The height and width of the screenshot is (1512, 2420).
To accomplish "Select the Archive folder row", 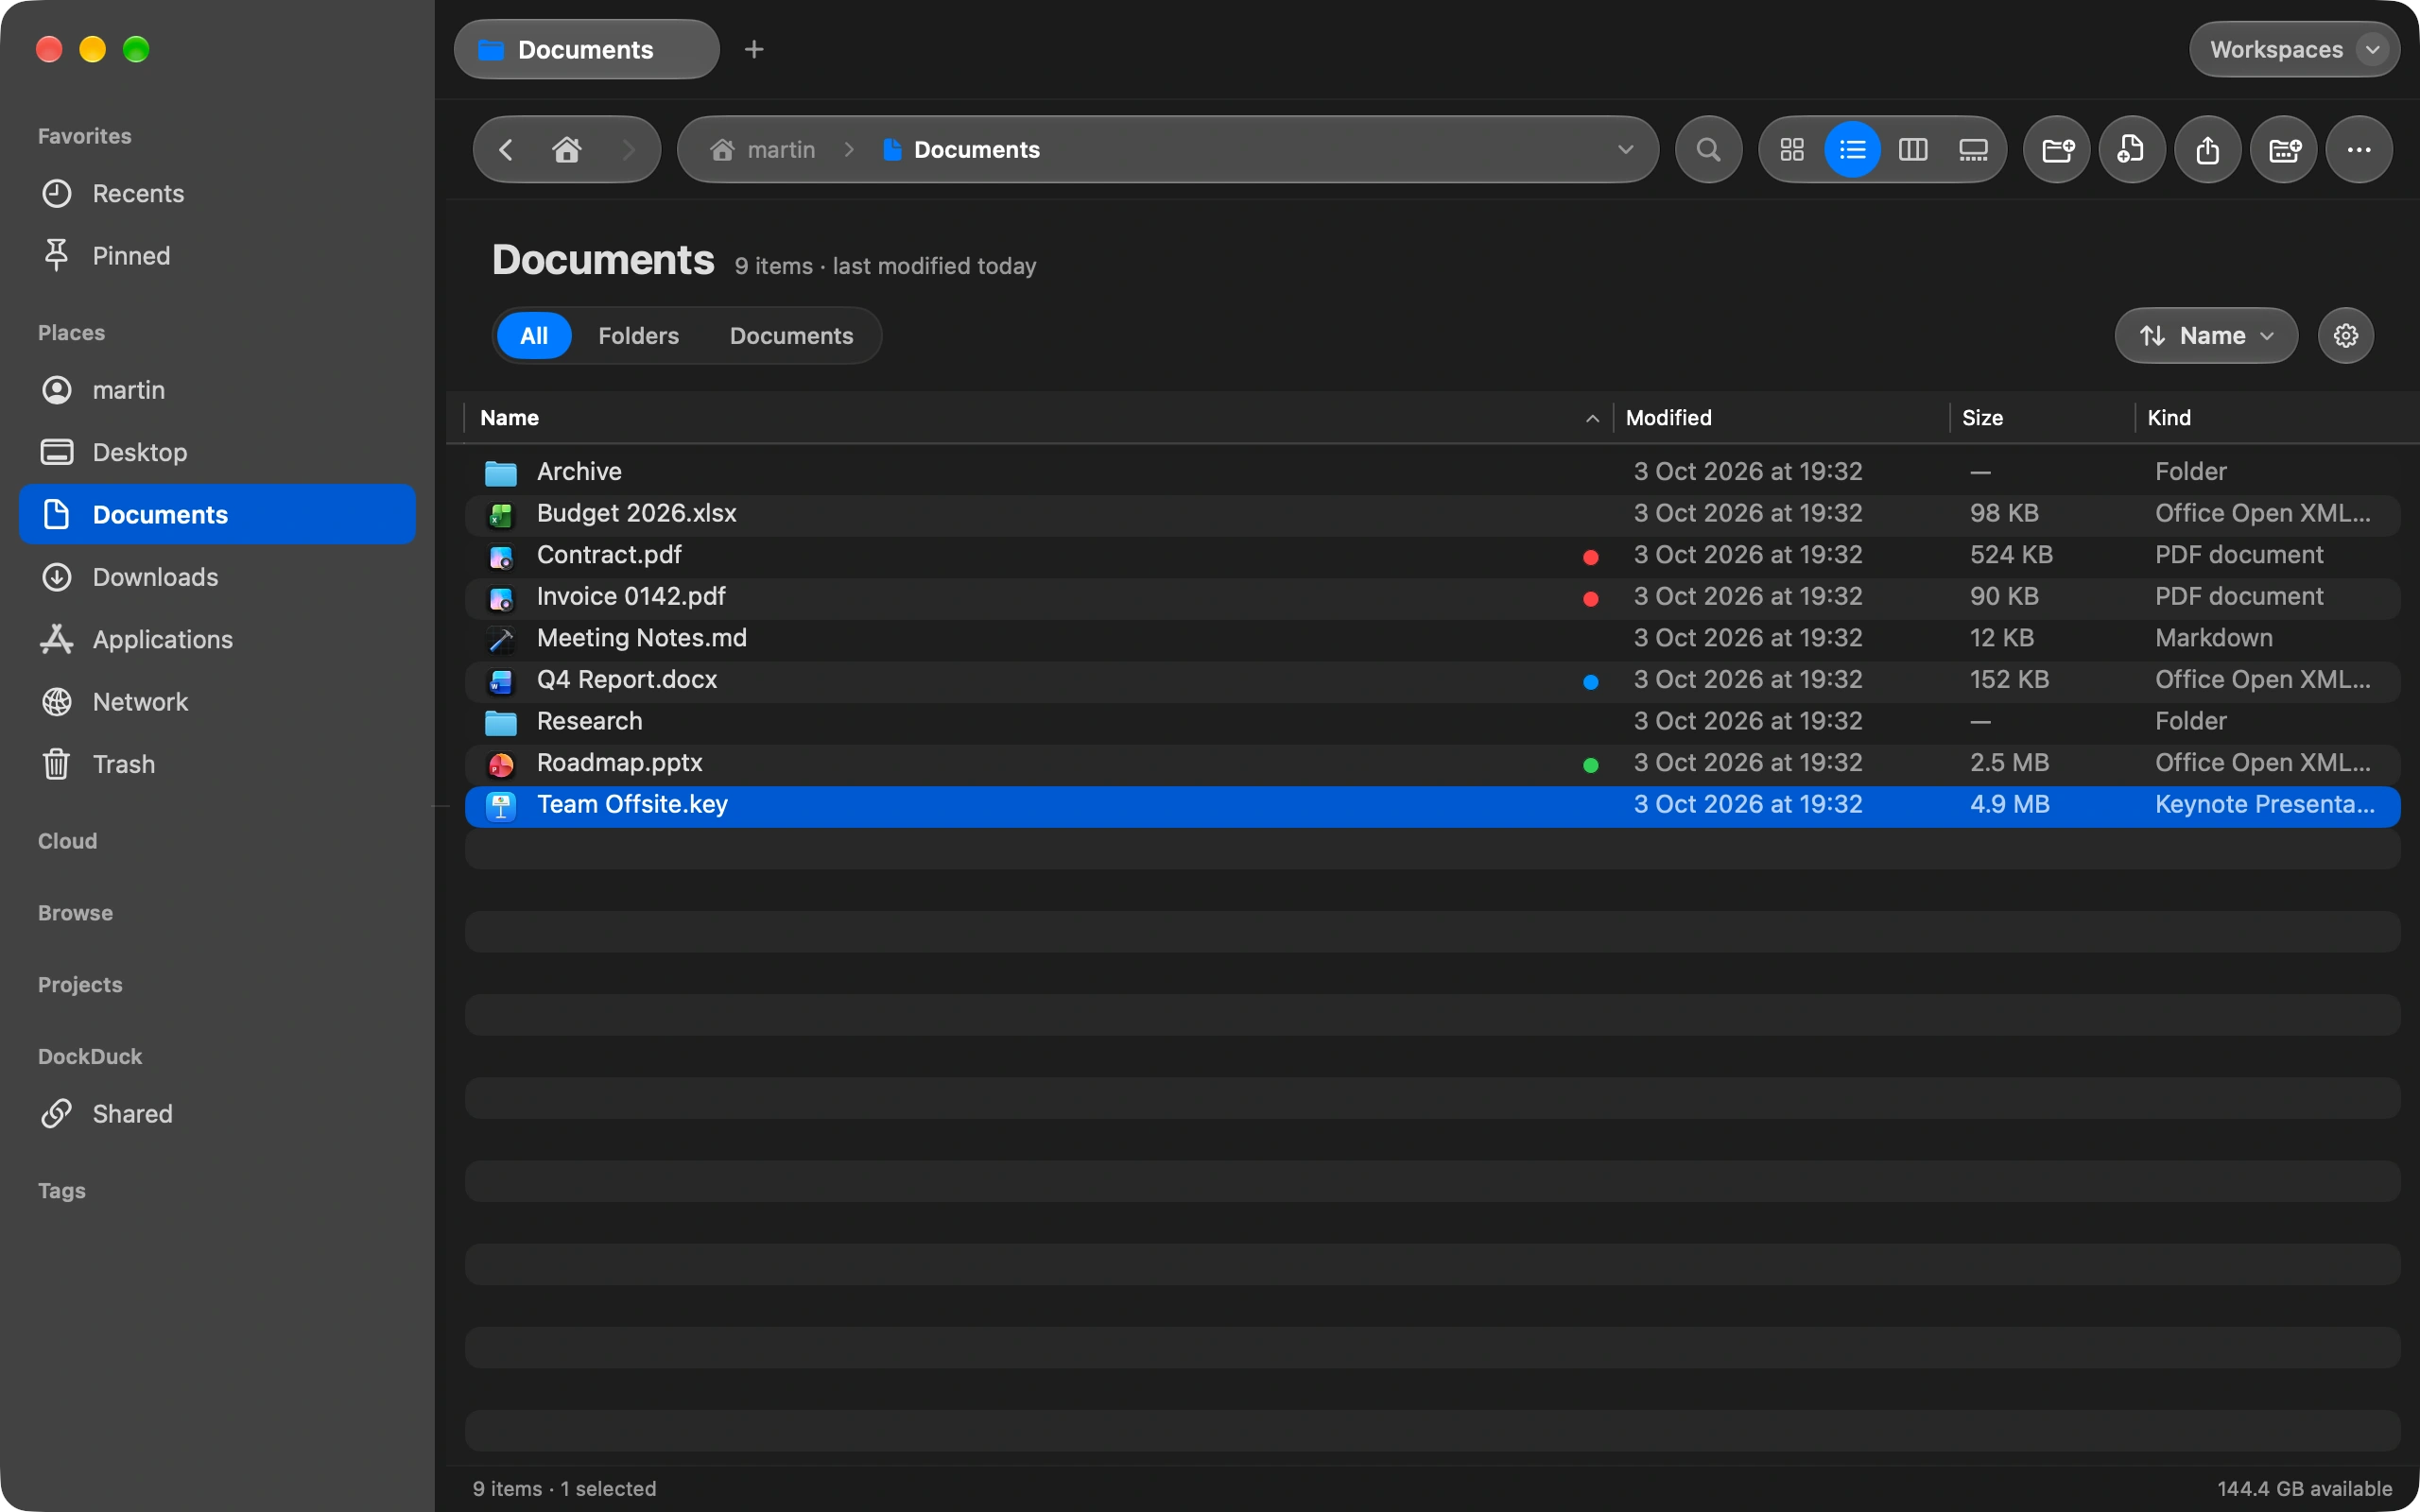I will point(1432,472).
